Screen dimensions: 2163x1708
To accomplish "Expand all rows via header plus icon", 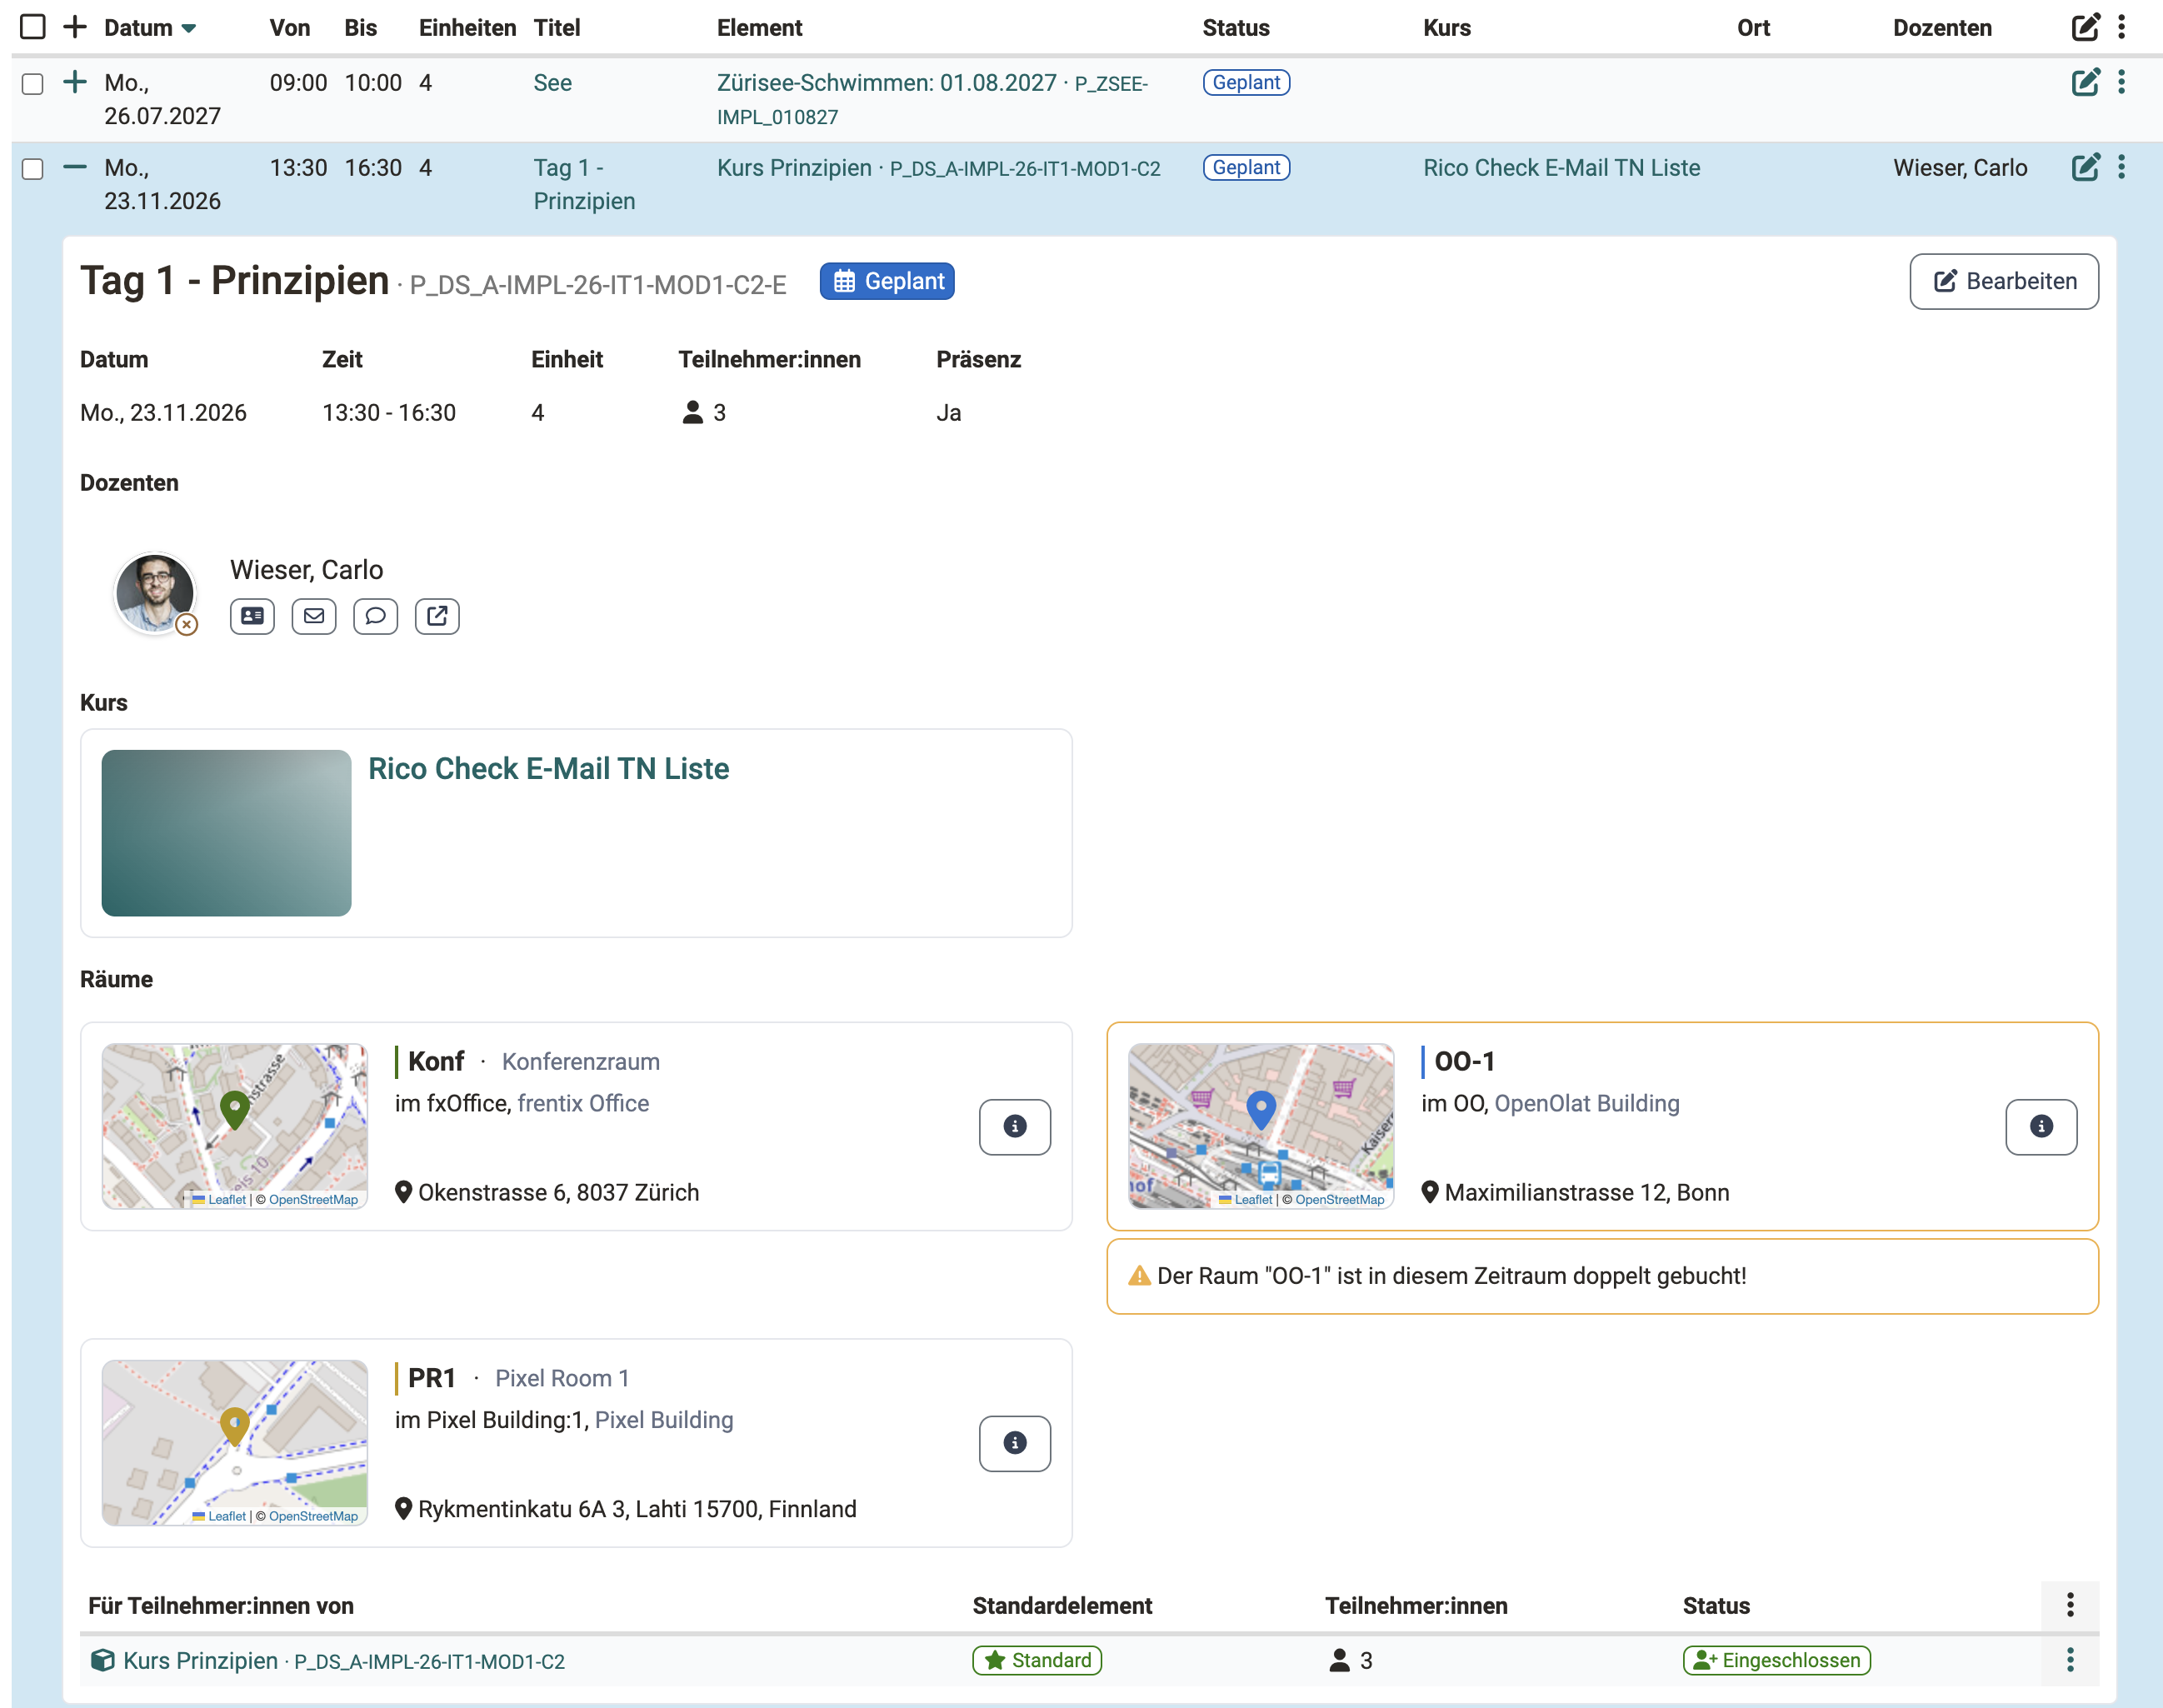I will pyautogui.click(x=75, y=27).
